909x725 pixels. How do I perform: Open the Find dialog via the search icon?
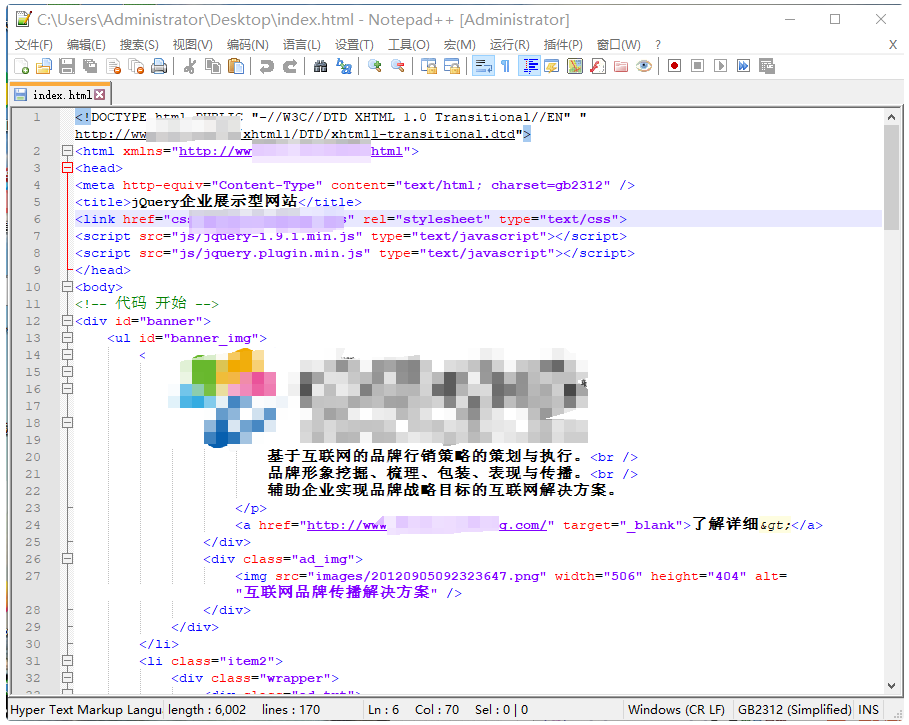318,66
